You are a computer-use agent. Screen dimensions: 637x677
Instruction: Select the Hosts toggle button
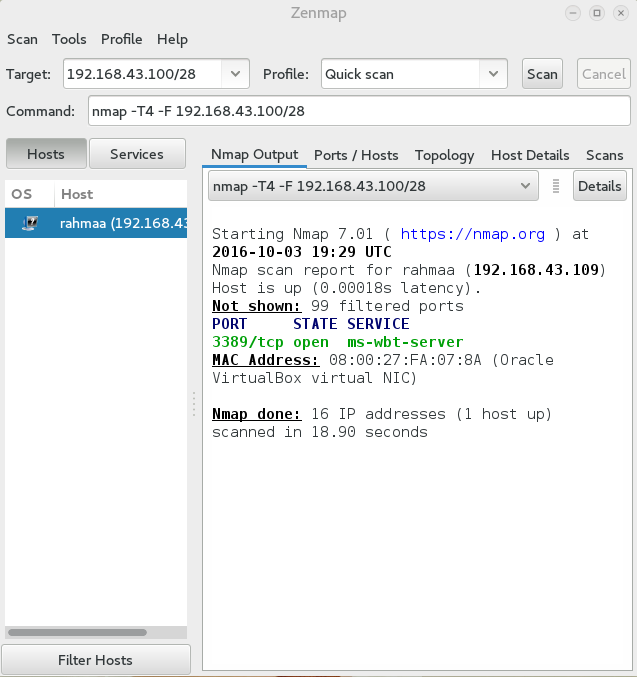(46, 154)
